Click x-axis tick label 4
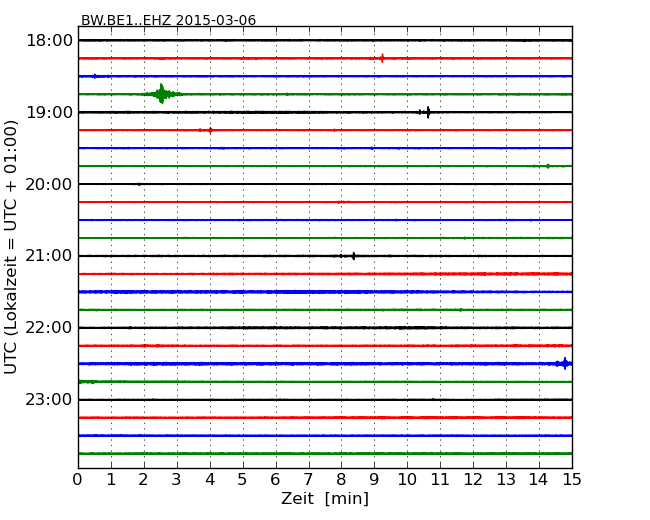650x520 pixels. pyautogui.click(x=210, y=480)
